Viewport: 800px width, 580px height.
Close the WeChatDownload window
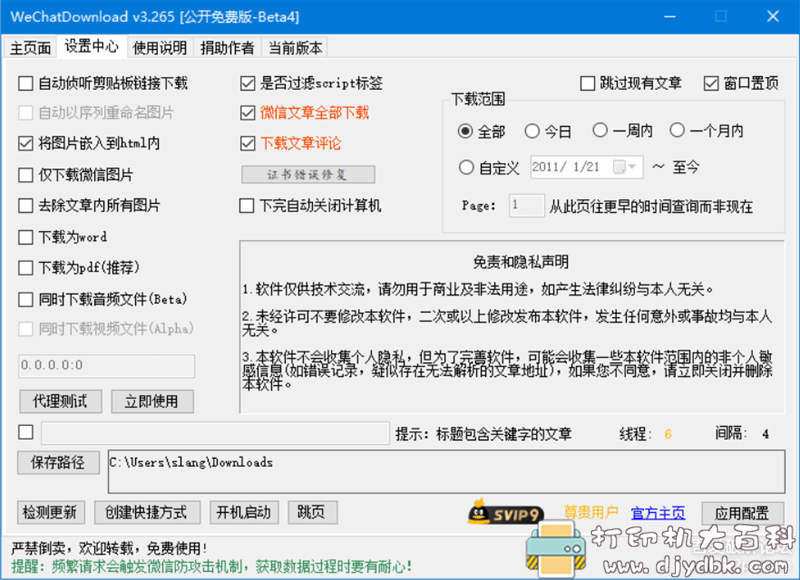point(772,16)
